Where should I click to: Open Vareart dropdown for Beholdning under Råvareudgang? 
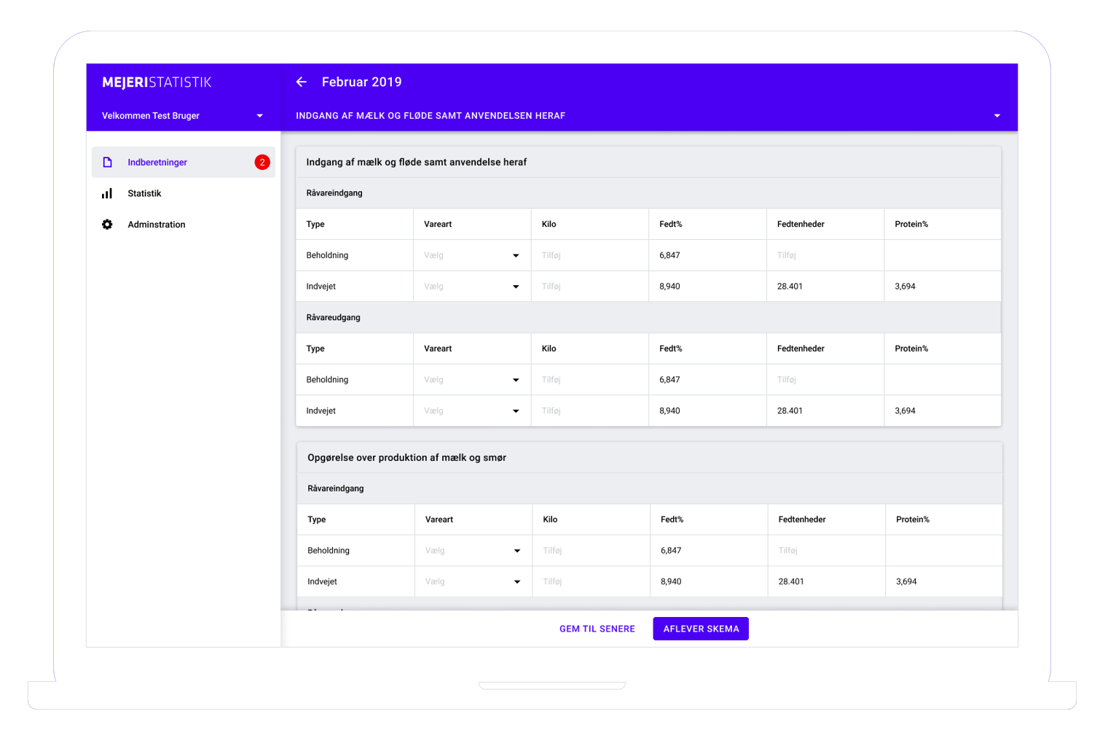[x=472, y=380]
